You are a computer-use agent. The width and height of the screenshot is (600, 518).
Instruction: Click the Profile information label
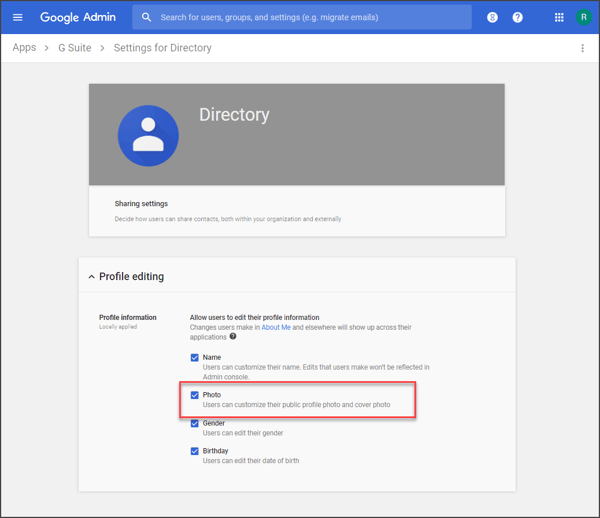pyautogui.click(x=128, y=317)
